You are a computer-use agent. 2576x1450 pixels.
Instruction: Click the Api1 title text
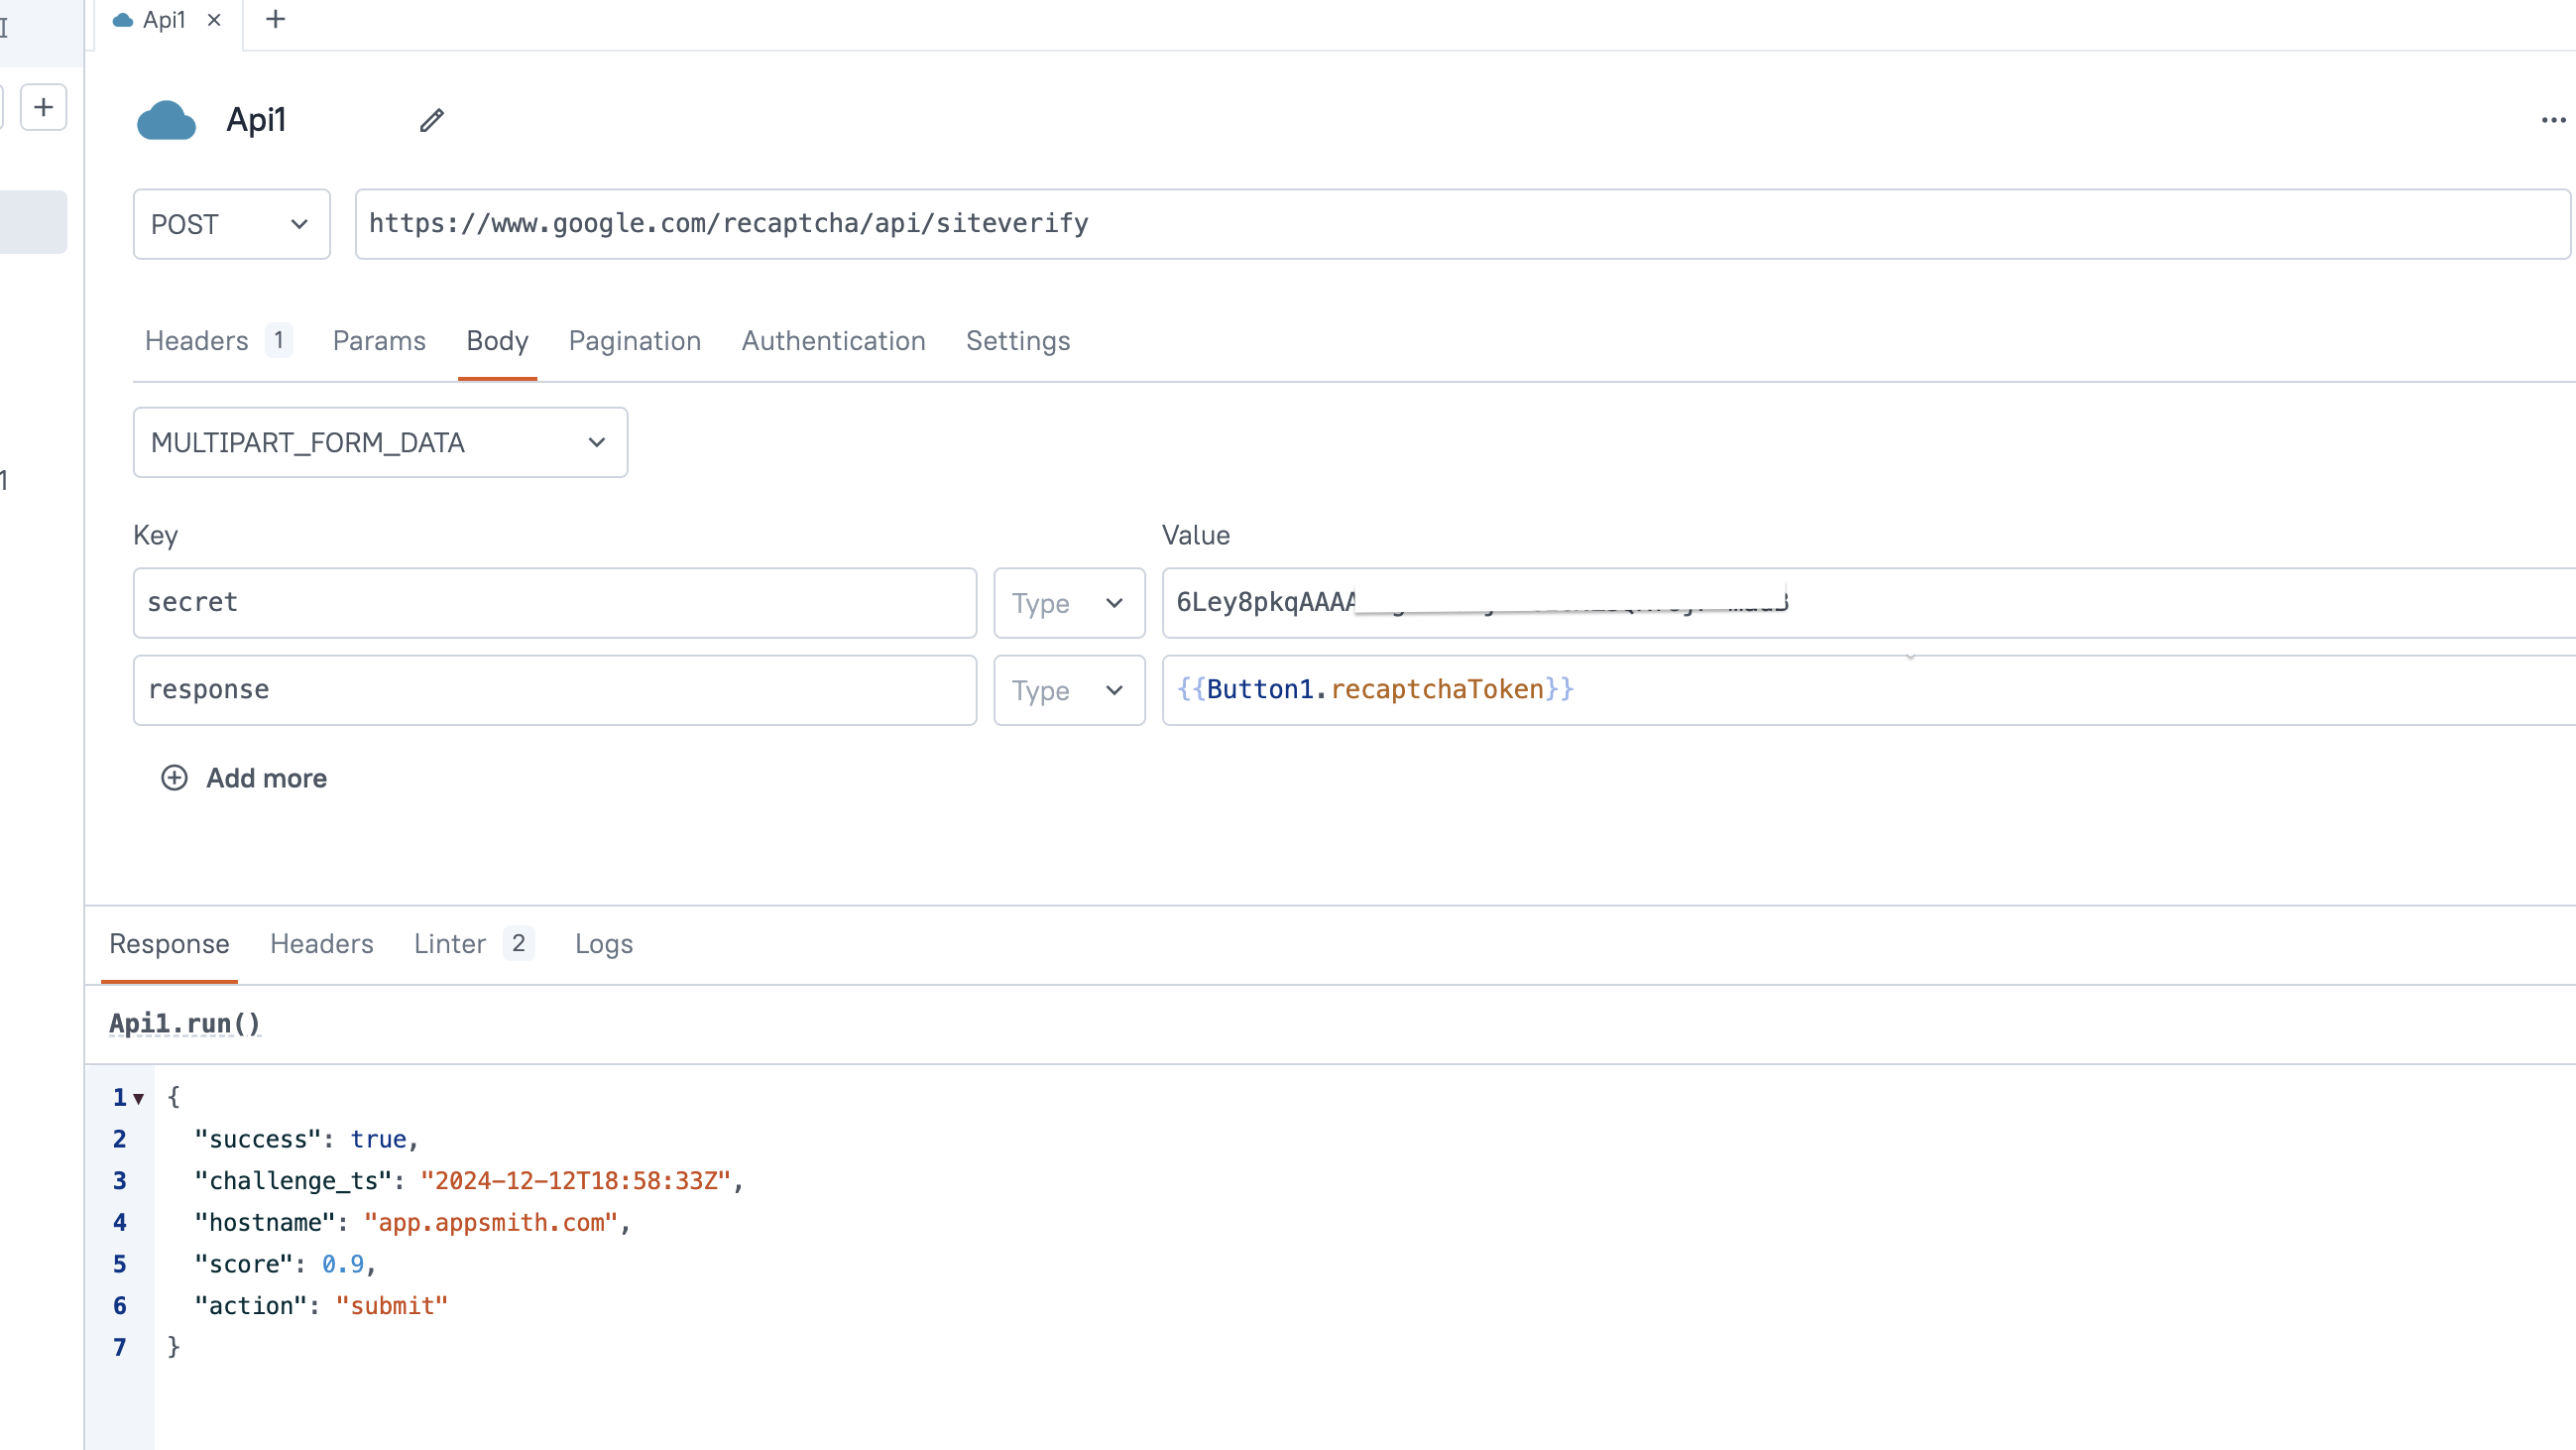(x=256, y=120)
